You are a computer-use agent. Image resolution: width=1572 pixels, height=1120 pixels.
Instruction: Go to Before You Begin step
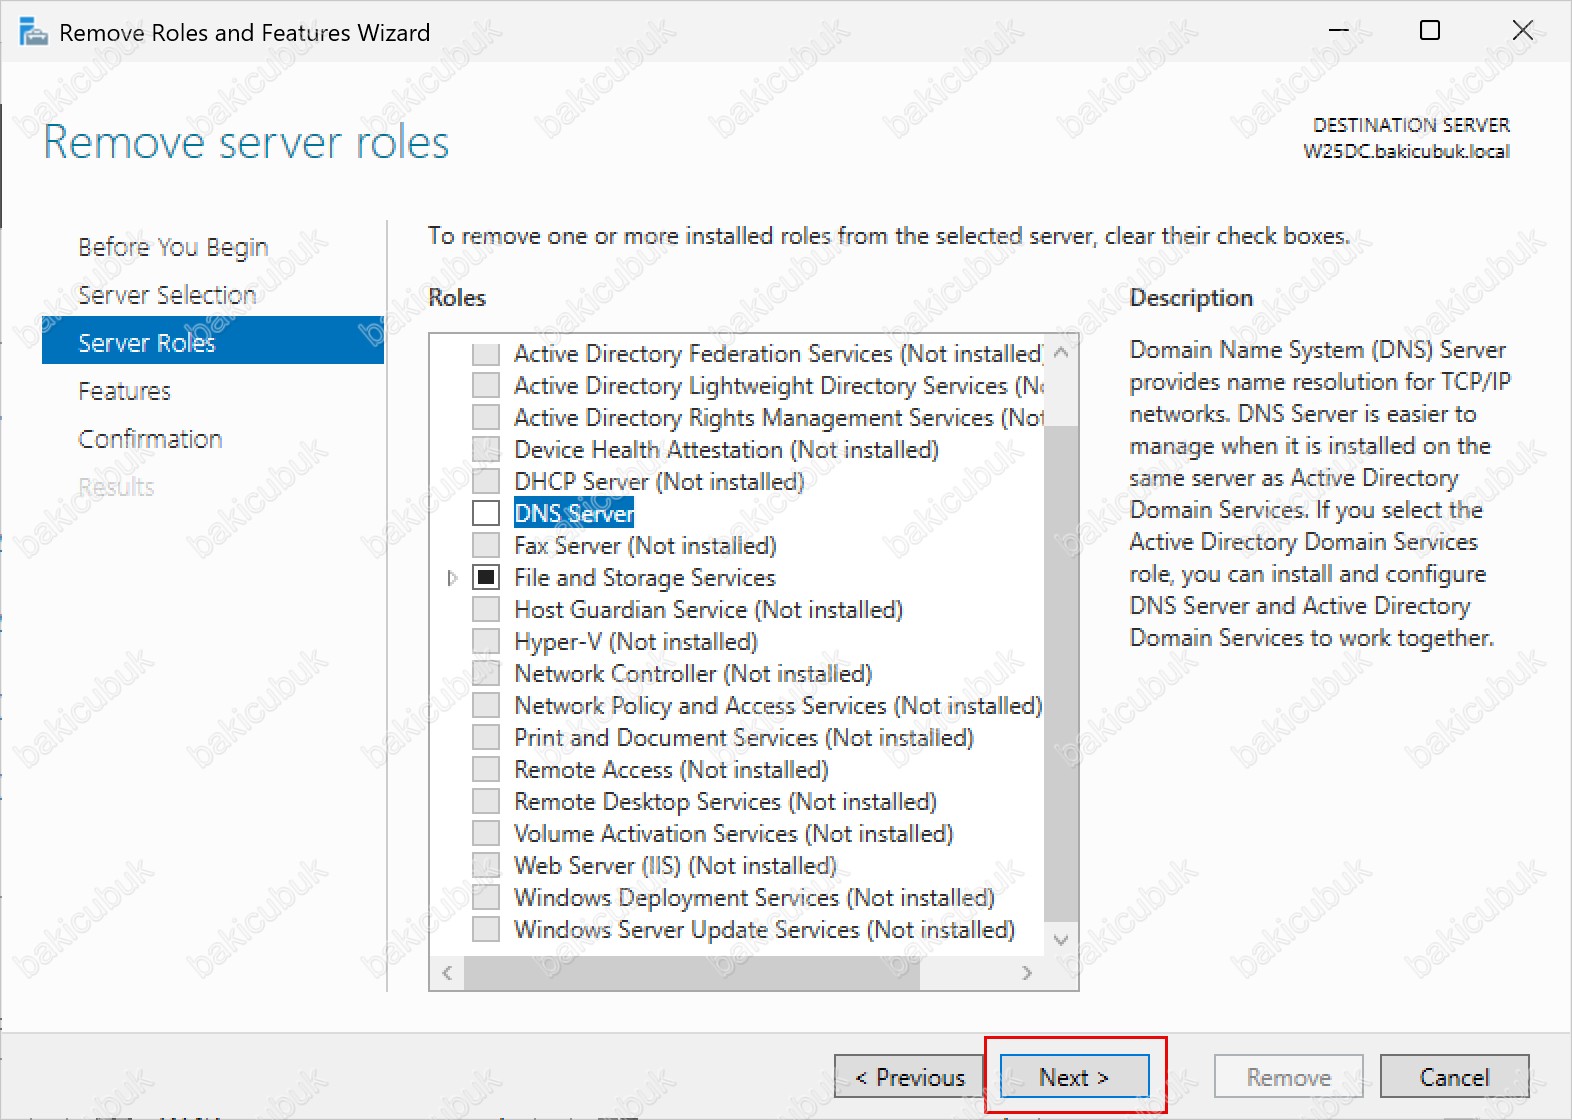pyautogui.click(x=173, y=247)
